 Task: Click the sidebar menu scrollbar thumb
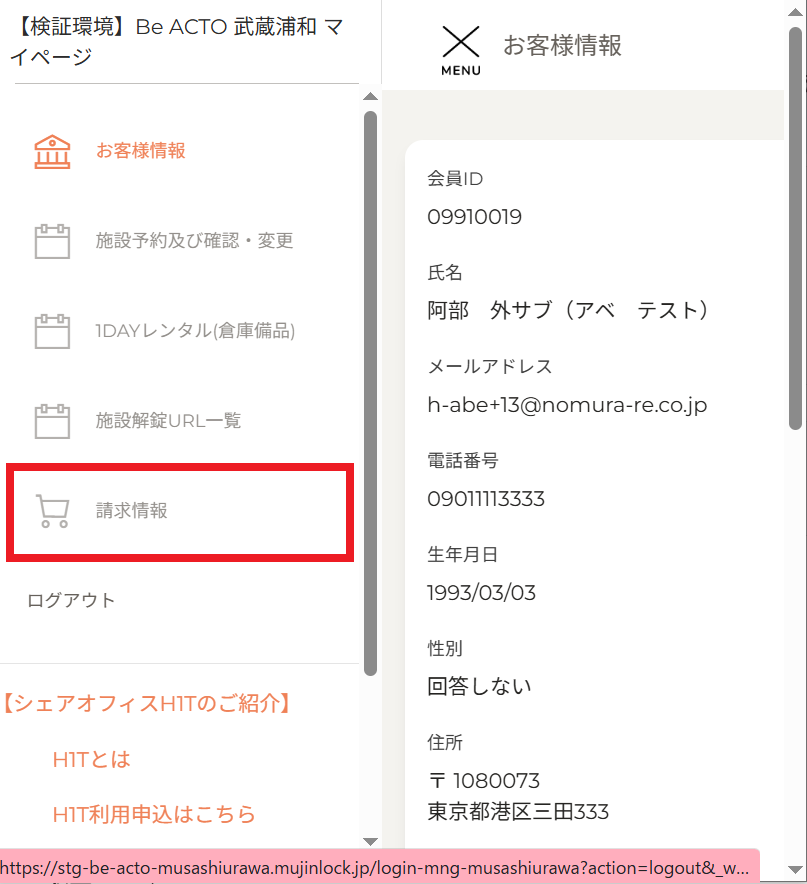(x=370, y=390)
